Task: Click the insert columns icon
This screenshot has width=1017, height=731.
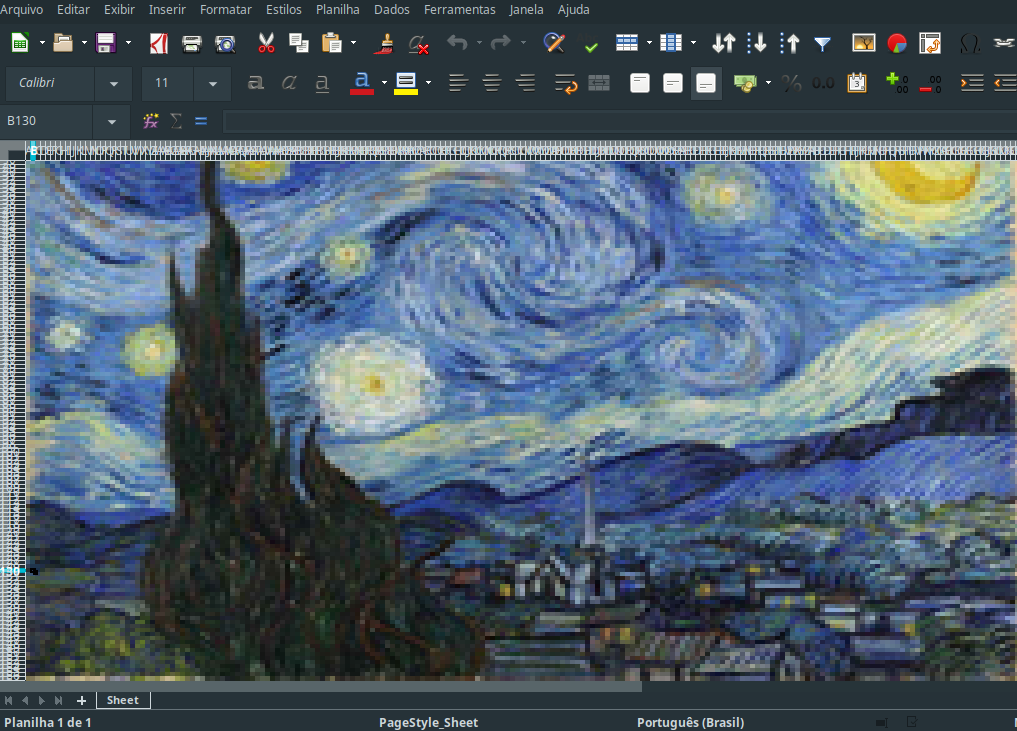Action: pos(671,43)
